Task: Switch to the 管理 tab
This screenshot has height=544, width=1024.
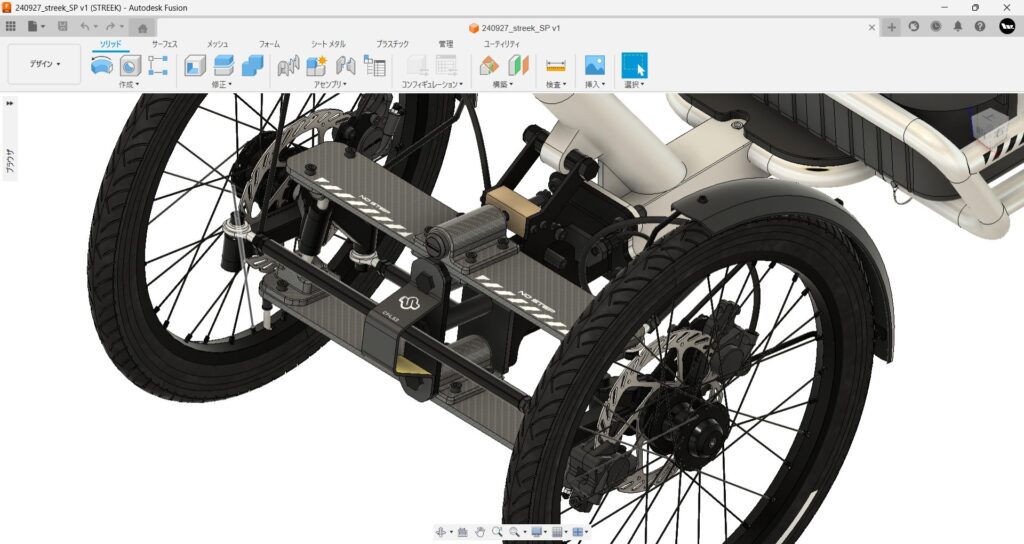Action: tap(445, 44)
